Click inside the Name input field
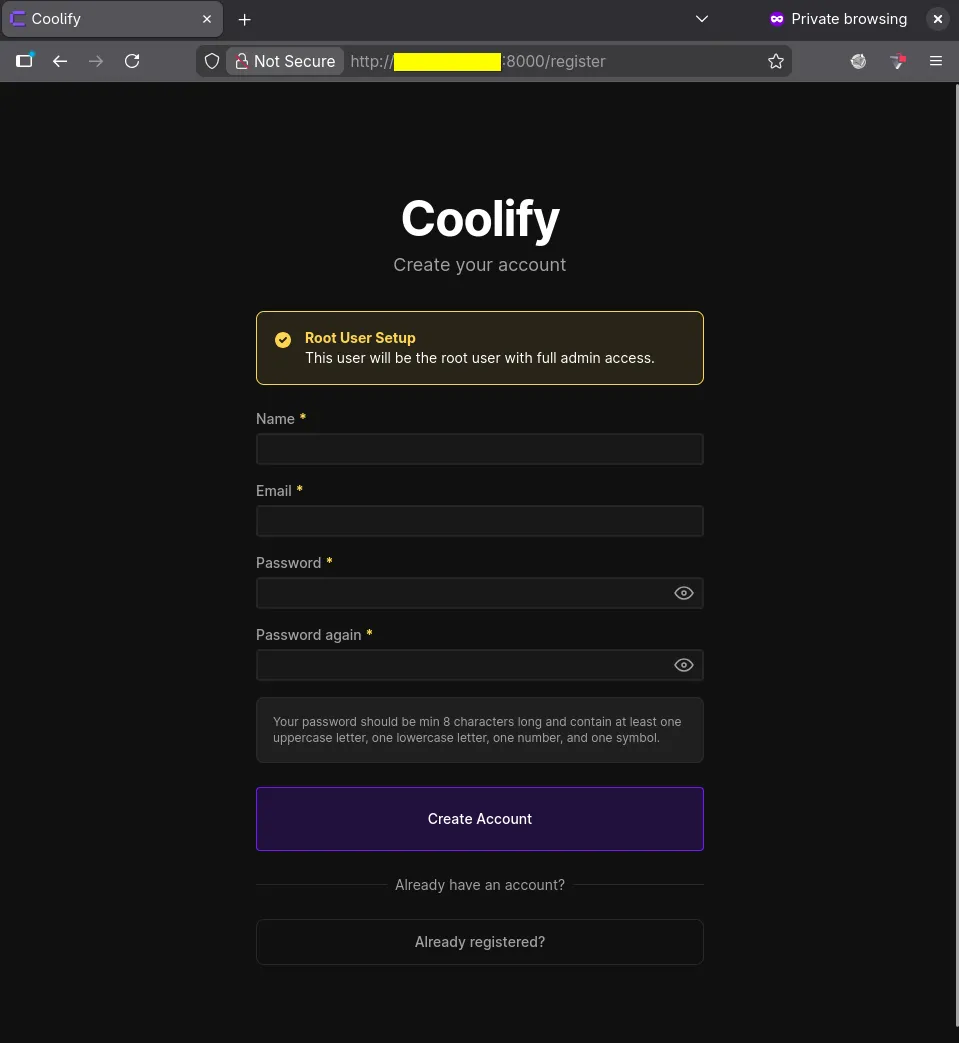959x1043 pixels. click(479, 448)
